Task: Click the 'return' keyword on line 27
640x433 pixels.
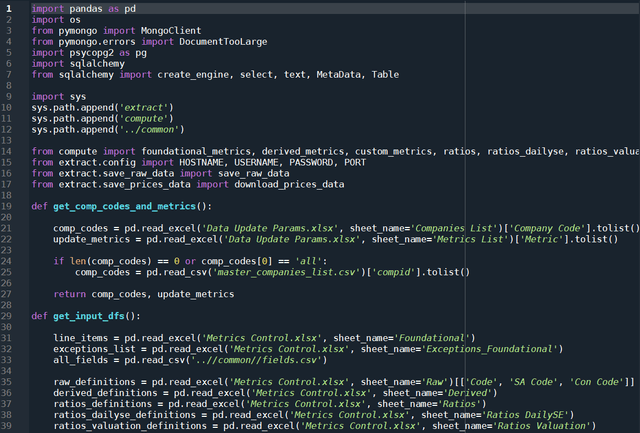Action: pyautogui.click(x=69, y=294)
